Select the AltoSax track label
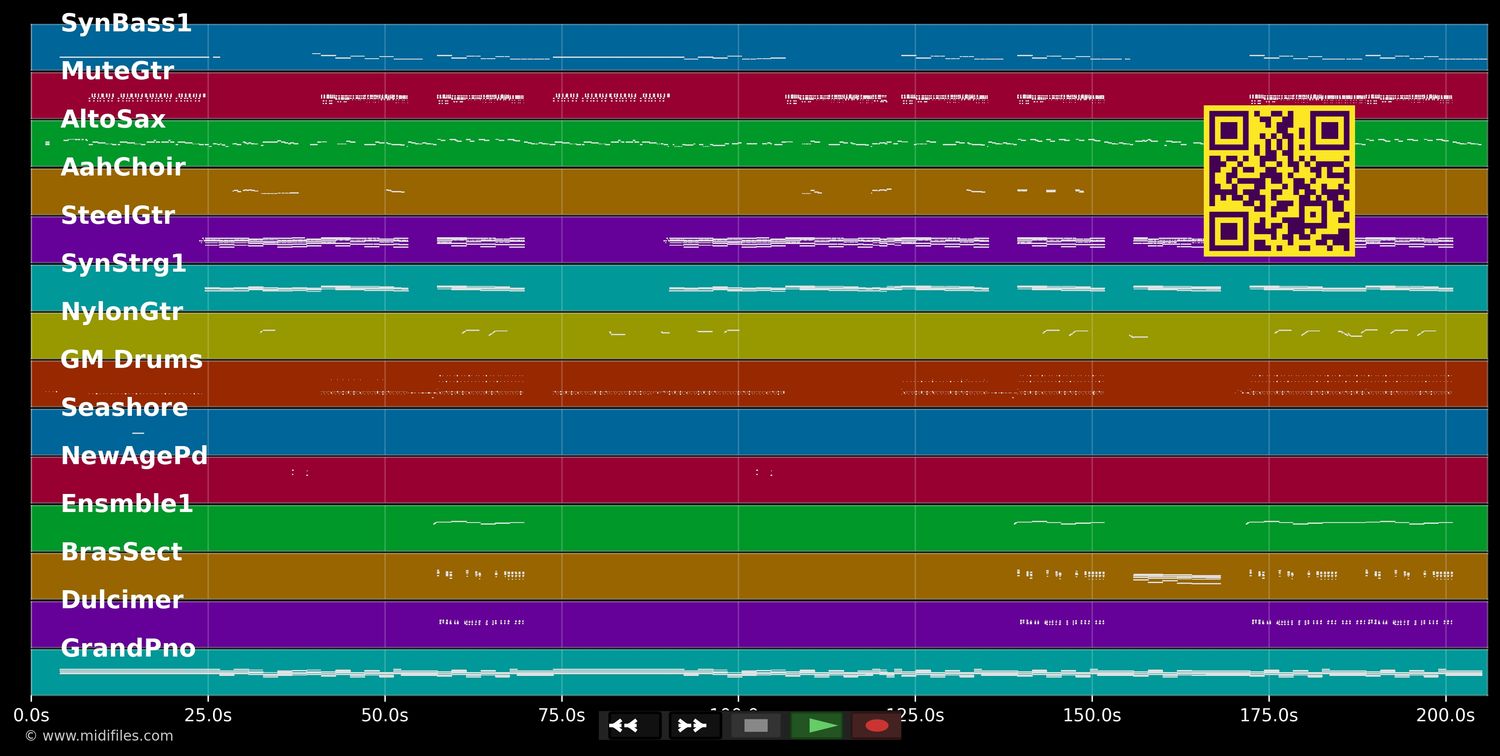The width and height of the screenshot is (1500, 756). point(116,119)
